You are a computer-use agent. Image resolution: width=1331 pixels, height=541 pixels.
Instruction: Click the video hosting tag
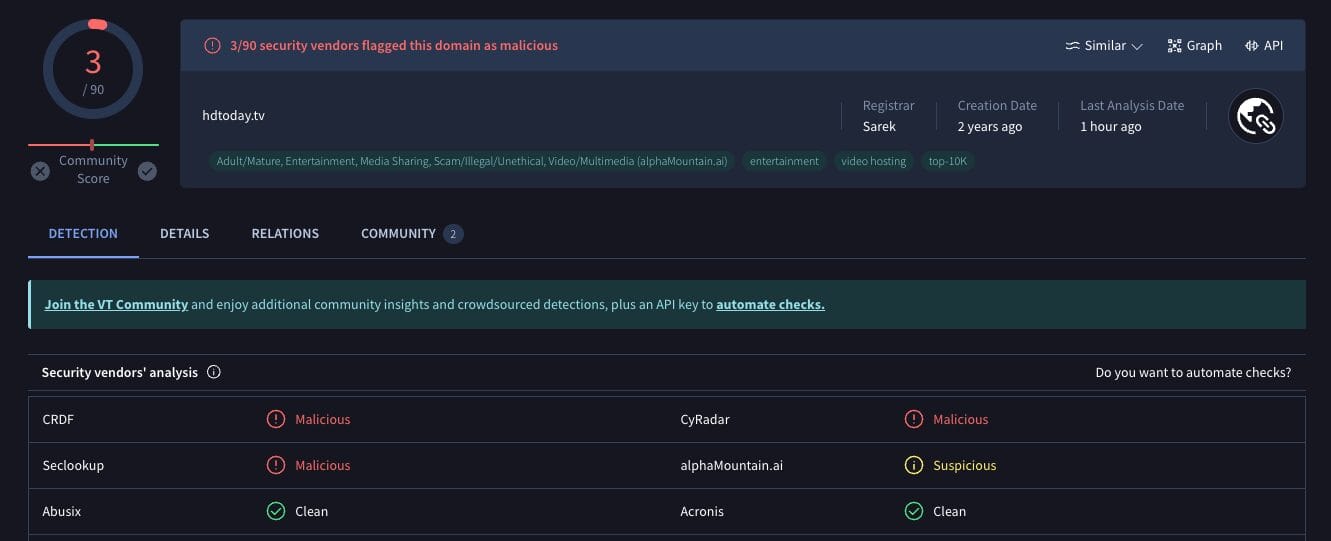[x=873, y=161]
